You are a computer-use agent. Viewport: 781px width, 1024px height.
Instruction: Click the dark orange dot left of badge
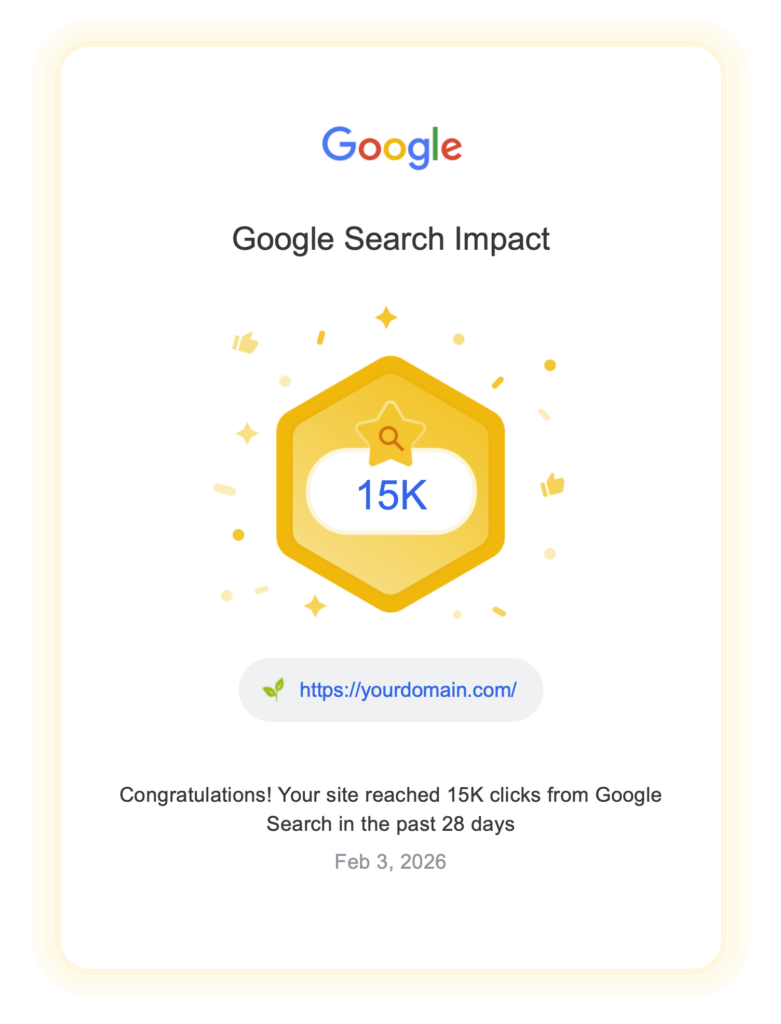pyautogui.click(x=238, y=535)
